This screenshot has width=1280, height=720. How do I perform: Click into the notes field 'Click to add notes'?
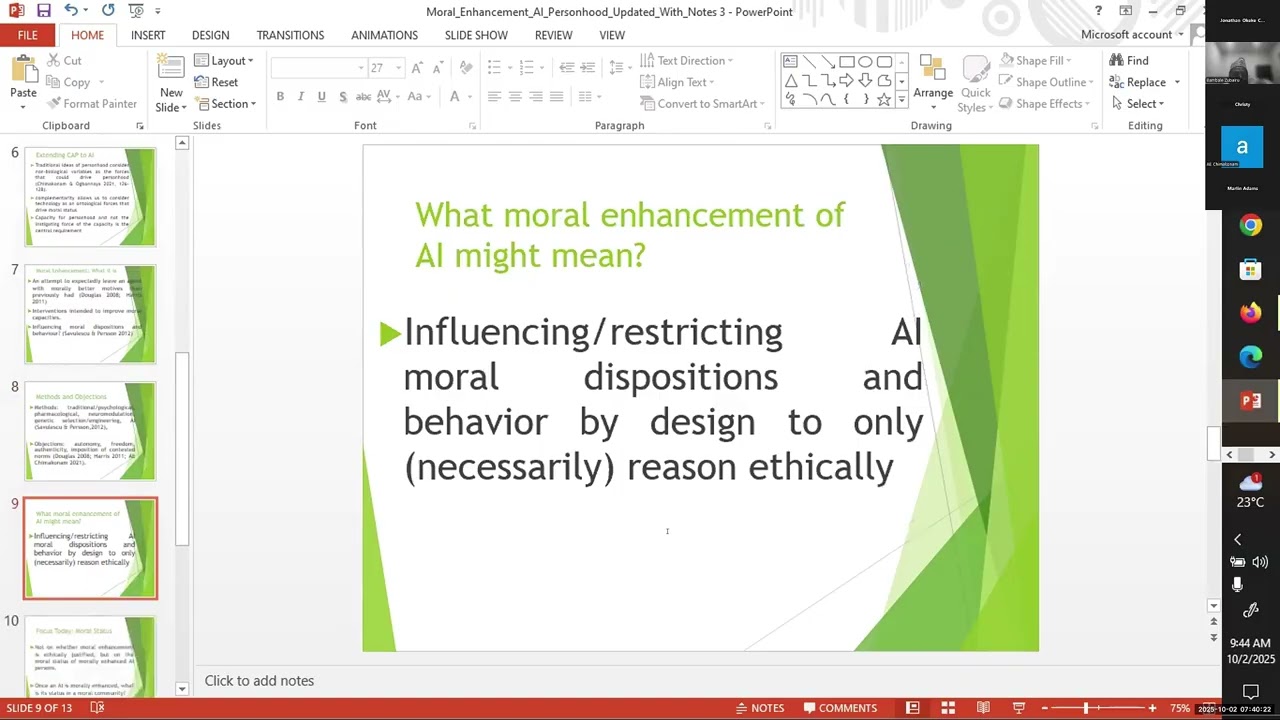[x=259, y=681]
